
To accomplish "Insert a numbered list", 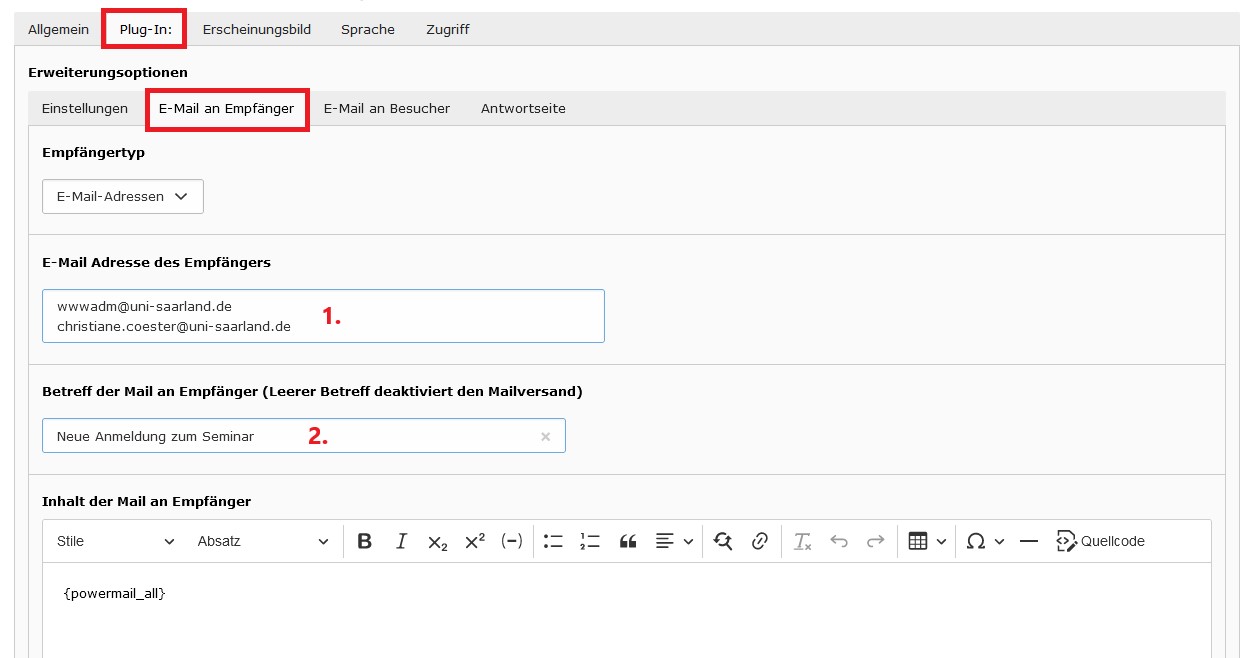I will pos(590,541).
